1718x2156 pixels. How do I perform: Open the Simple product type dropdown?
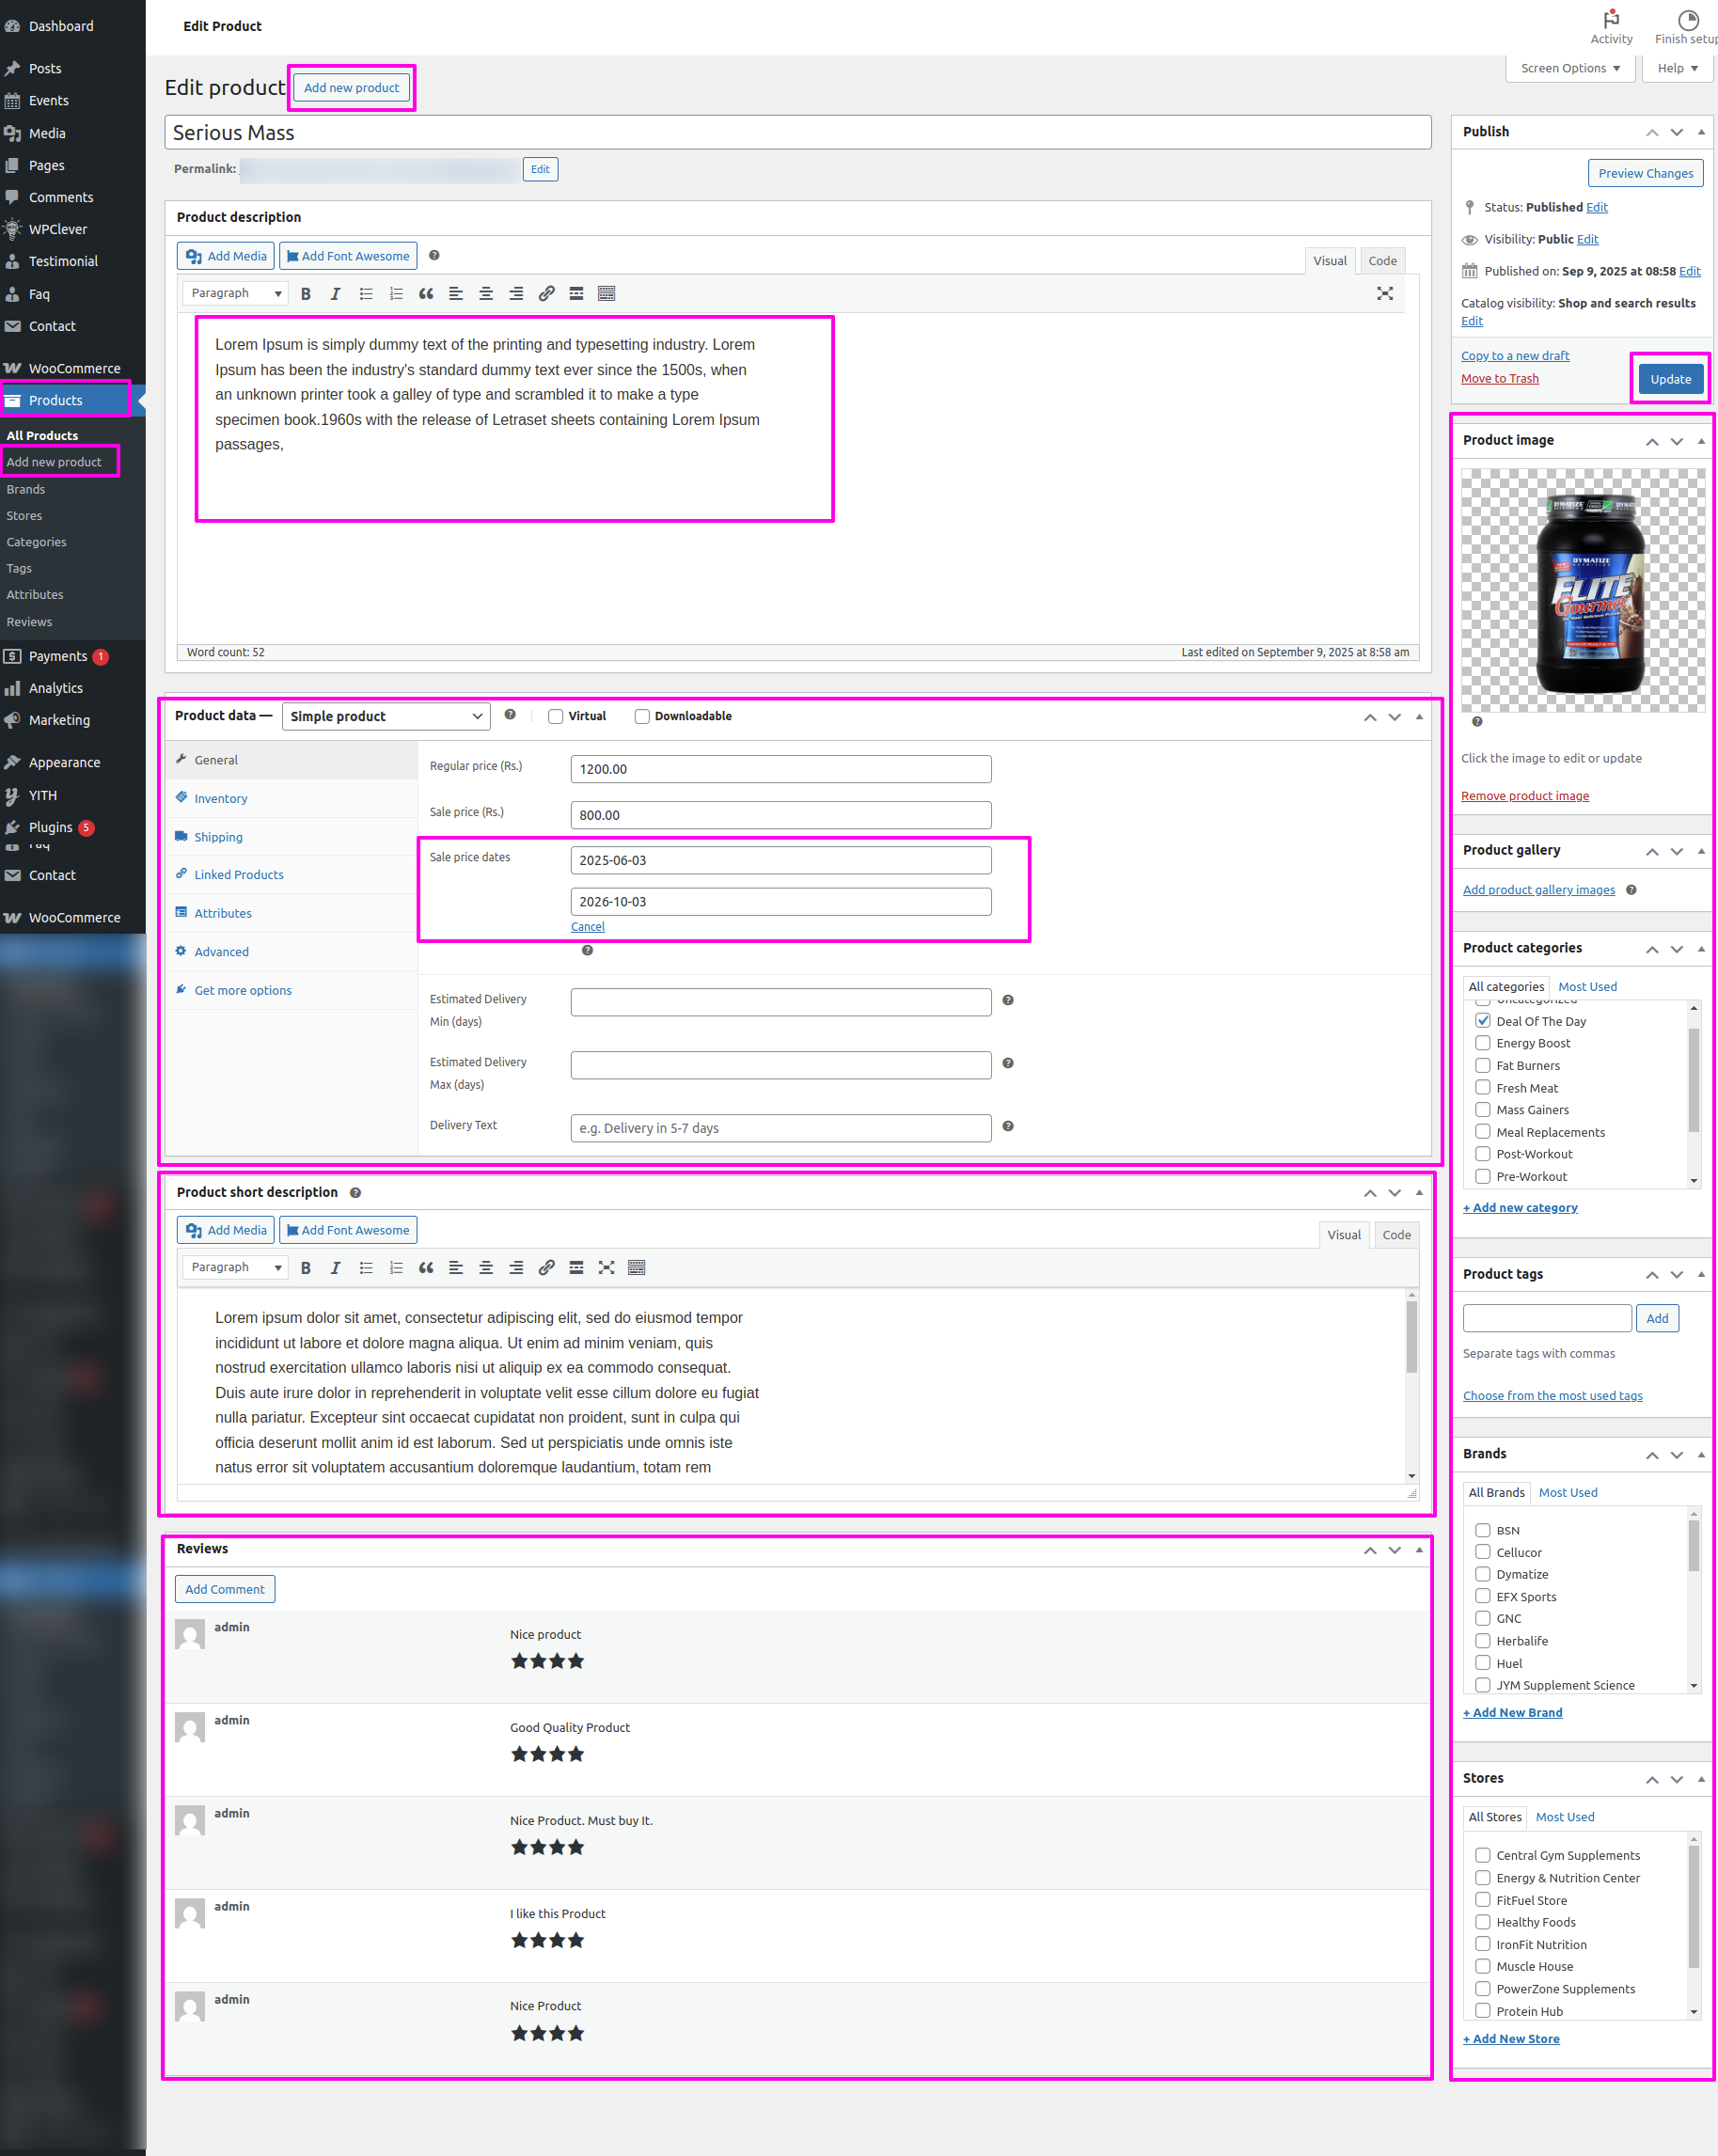click(x=386, y=717)
